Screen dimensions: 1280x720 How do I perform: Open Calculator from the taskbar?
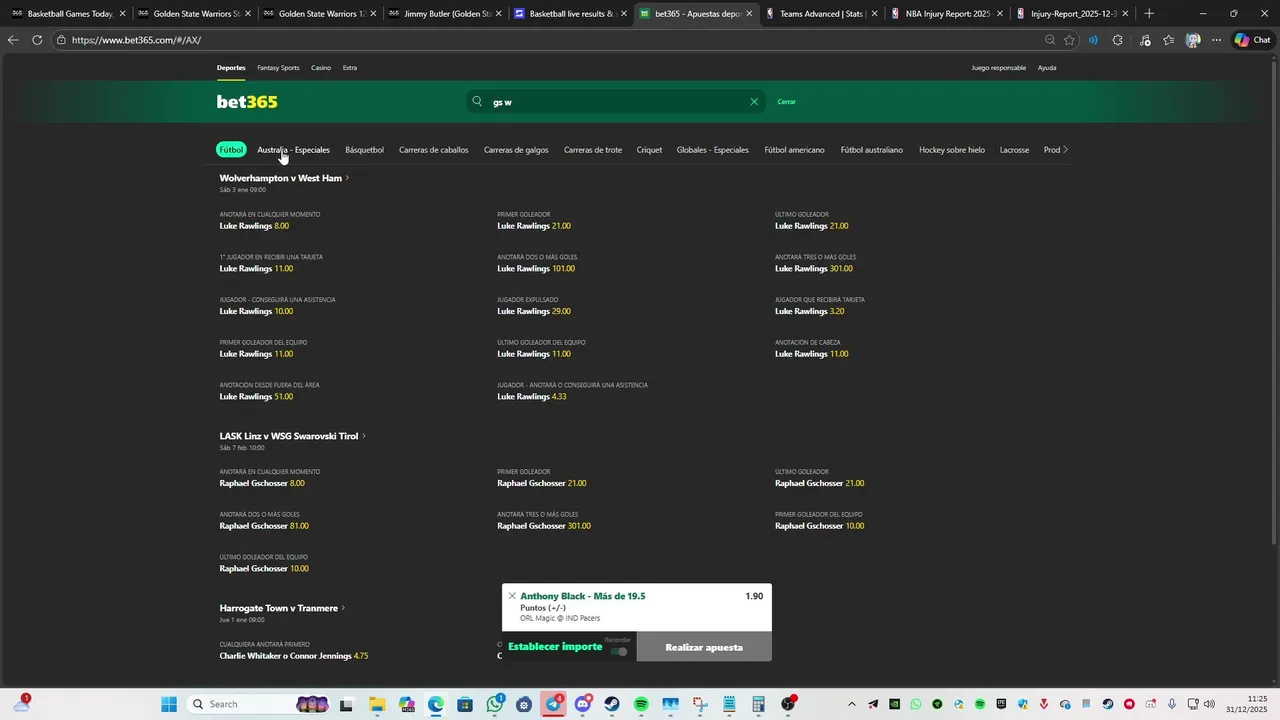(758, 704)
